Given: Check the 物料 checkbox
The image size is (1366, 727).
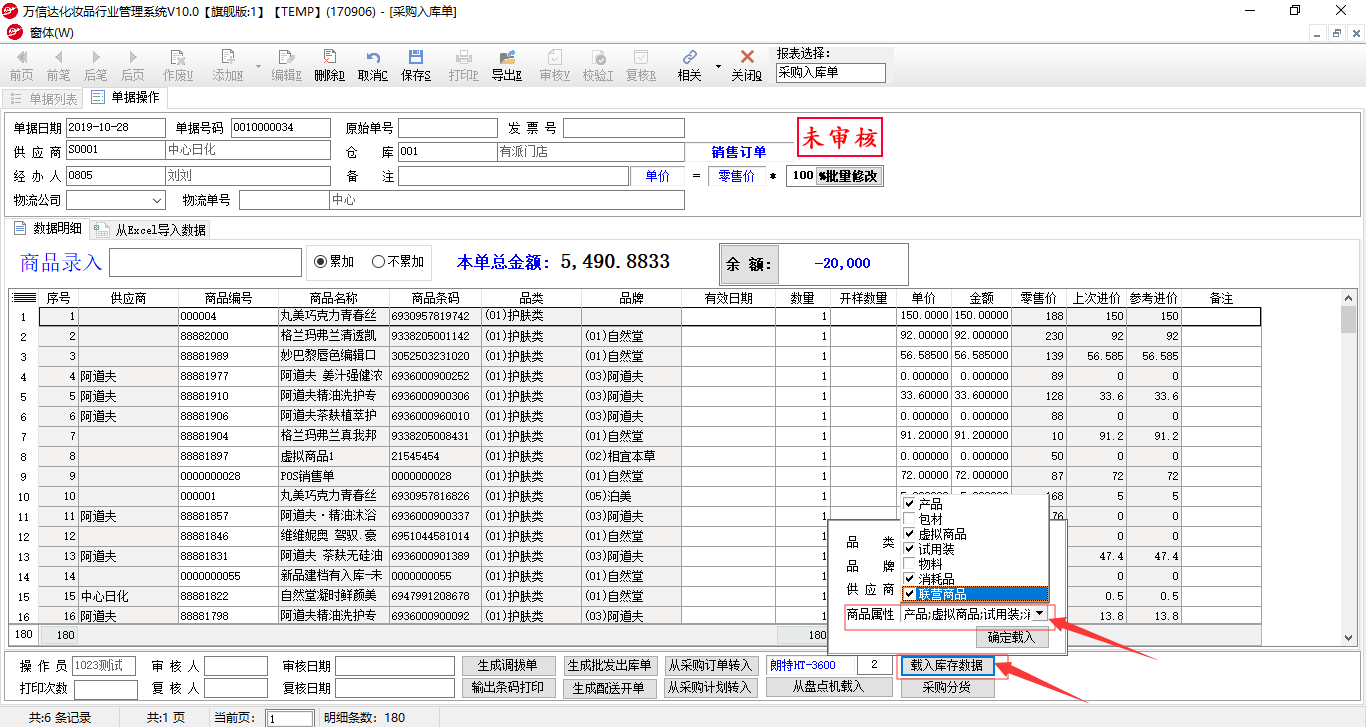Looking at the screenshot, I should click(909, 564).
